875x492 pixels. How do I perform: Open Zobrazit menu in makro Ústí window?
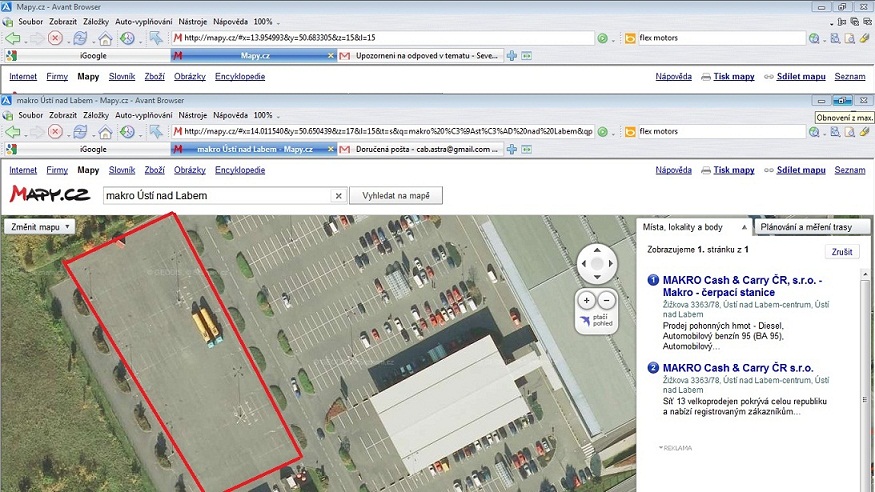(62, 115)
